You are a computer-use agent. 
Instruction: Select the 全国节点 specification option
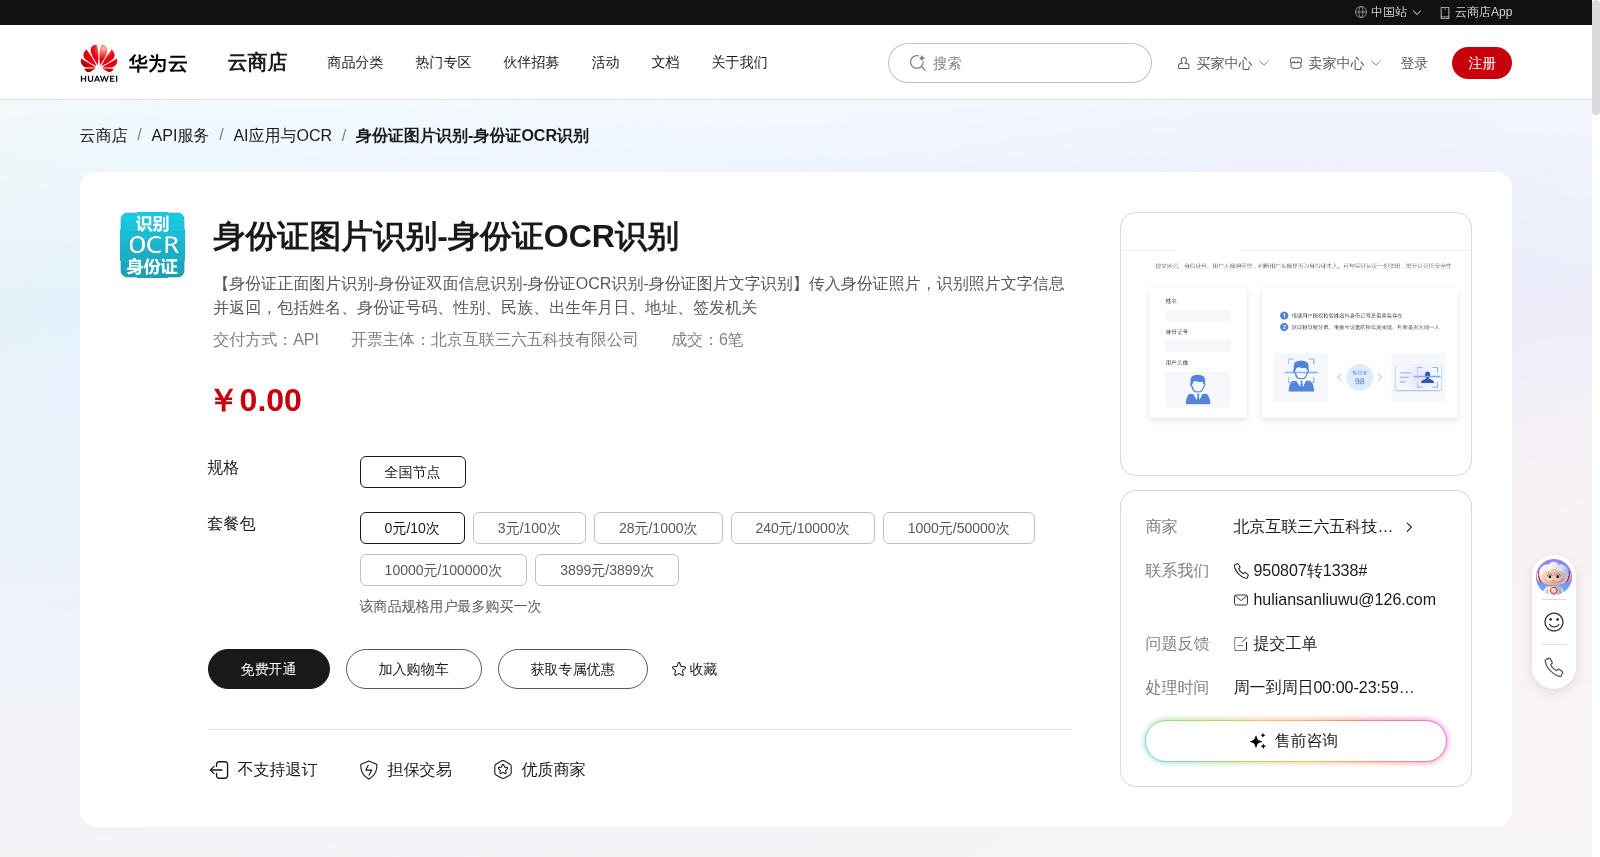point(413,472)
